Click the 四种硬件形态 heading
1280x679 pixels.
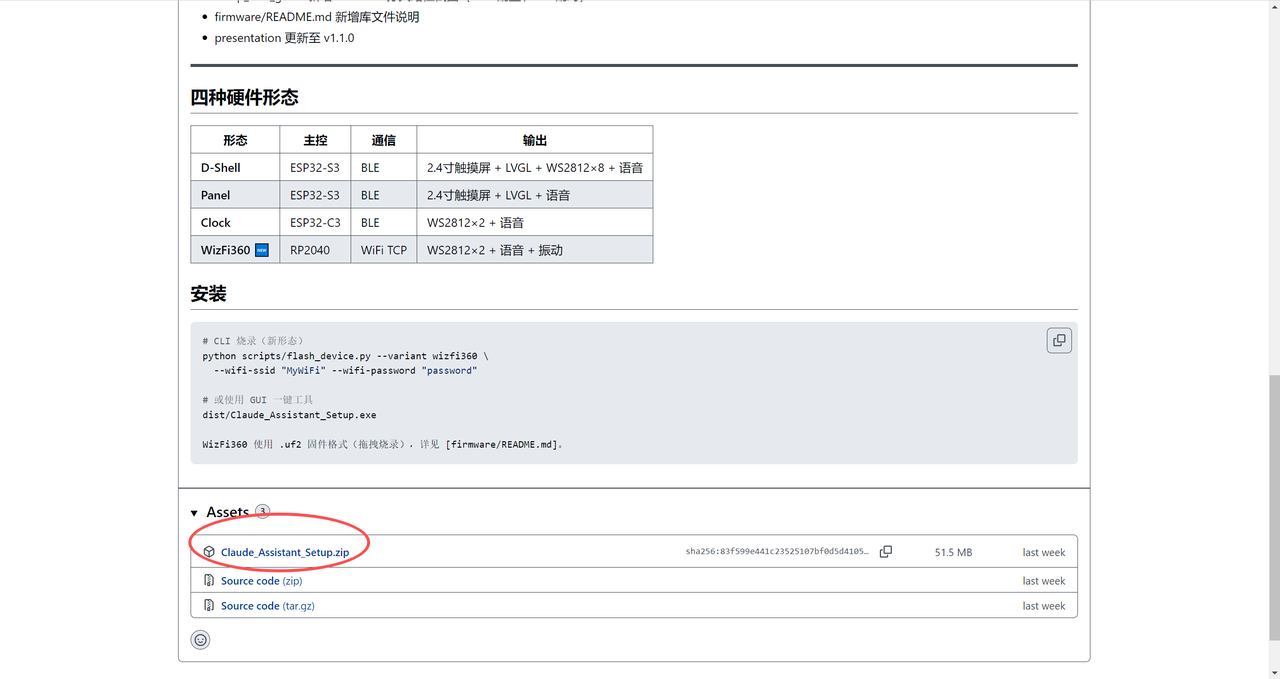pos(244,97)
